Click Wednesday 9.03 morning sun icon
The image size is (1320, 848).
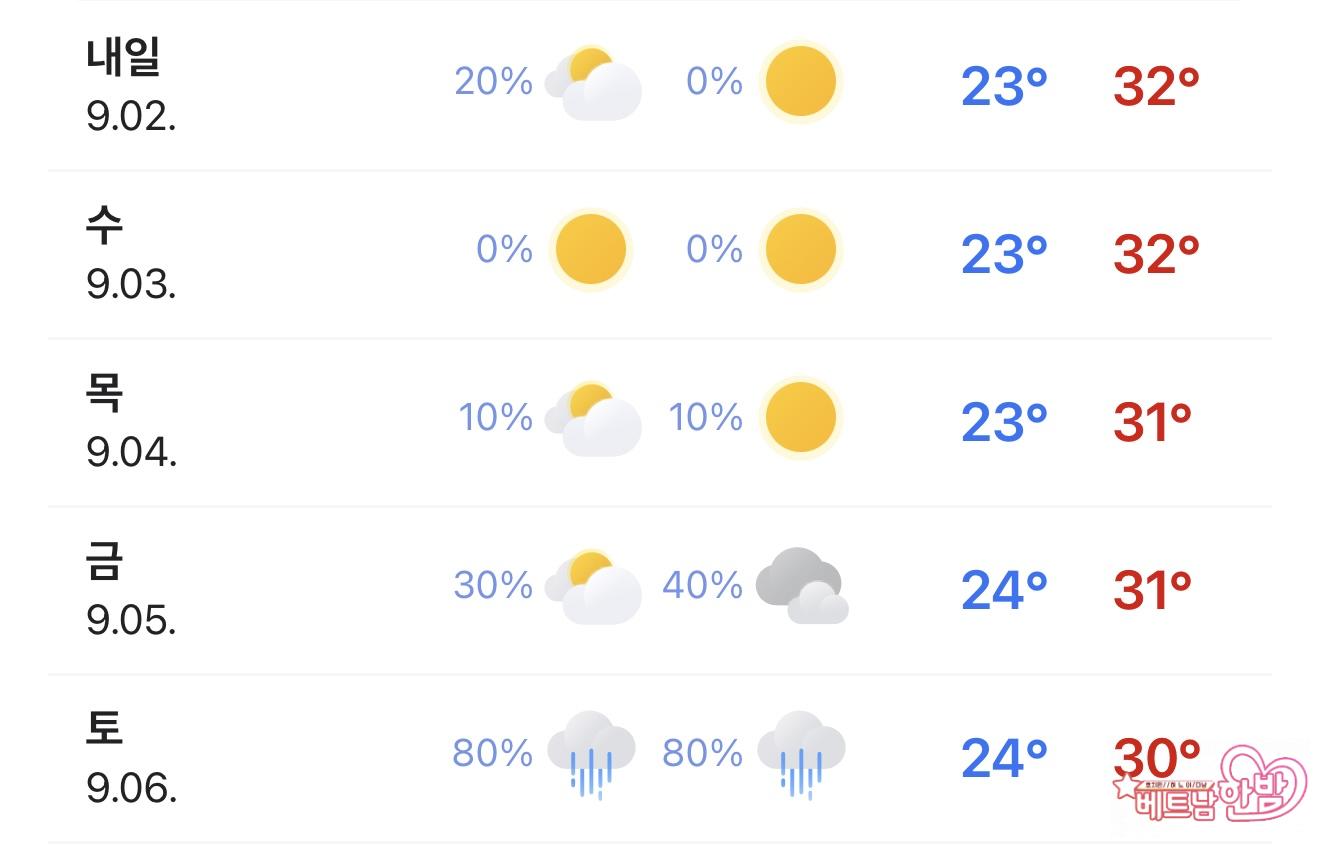pyautogui.click(x=591, y=250)
